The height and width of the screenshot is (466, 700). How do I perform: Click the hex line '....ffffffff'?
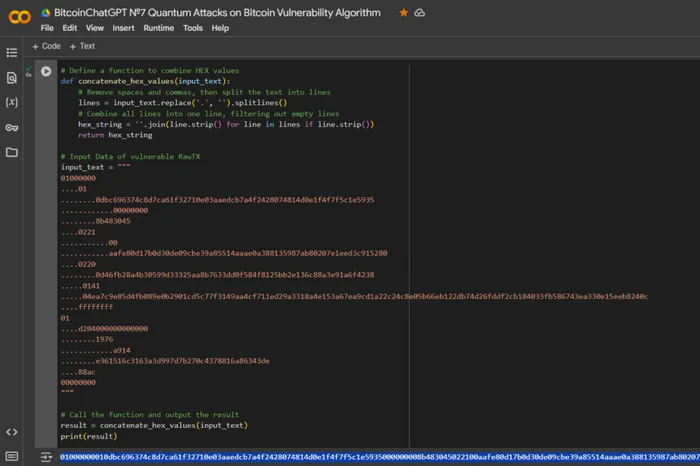87,307
